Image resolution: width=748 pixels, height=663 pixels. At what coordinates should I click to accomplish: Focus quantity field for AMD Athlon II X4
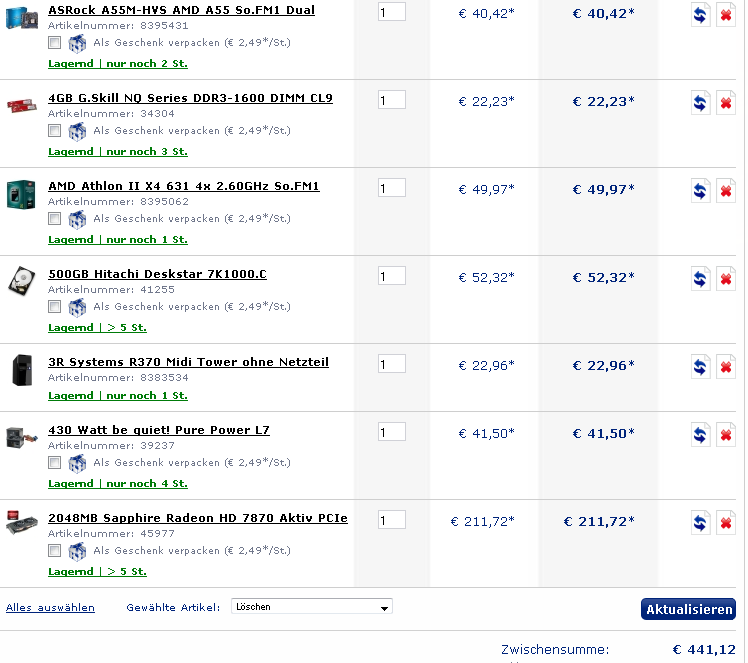click(392, 188)
